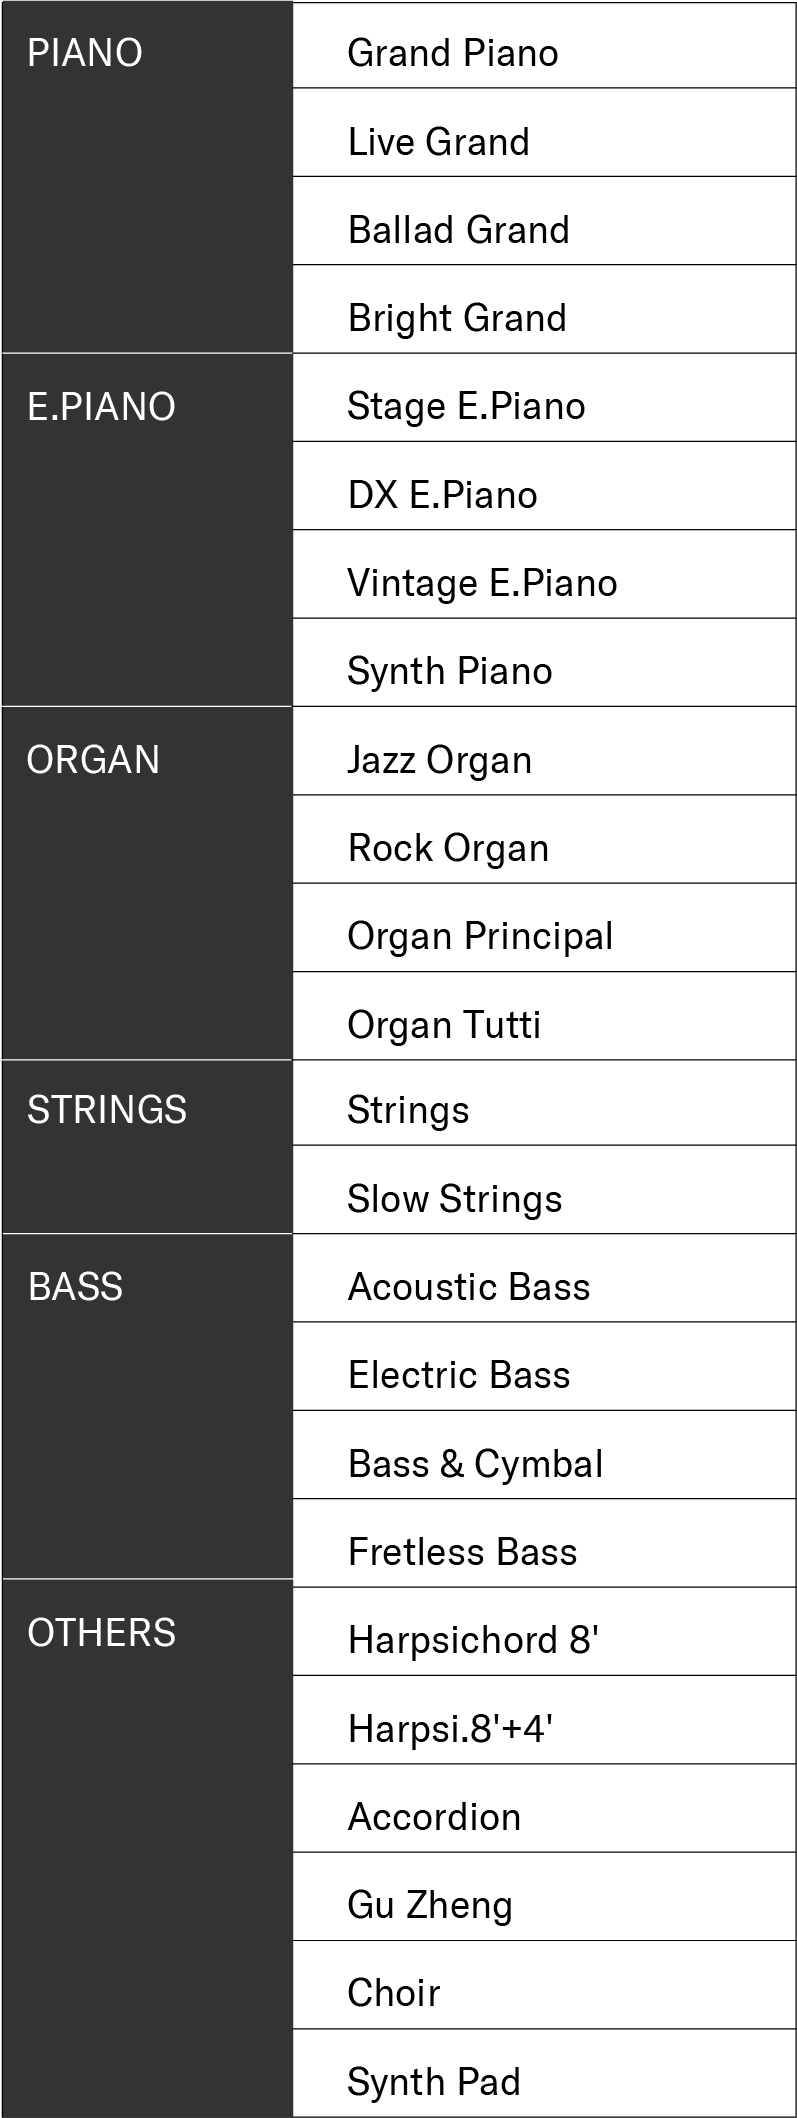This screenshot has width=797, height=2118.
Task: Choose the Stage E.Piano voice
Action: point(466,406)
